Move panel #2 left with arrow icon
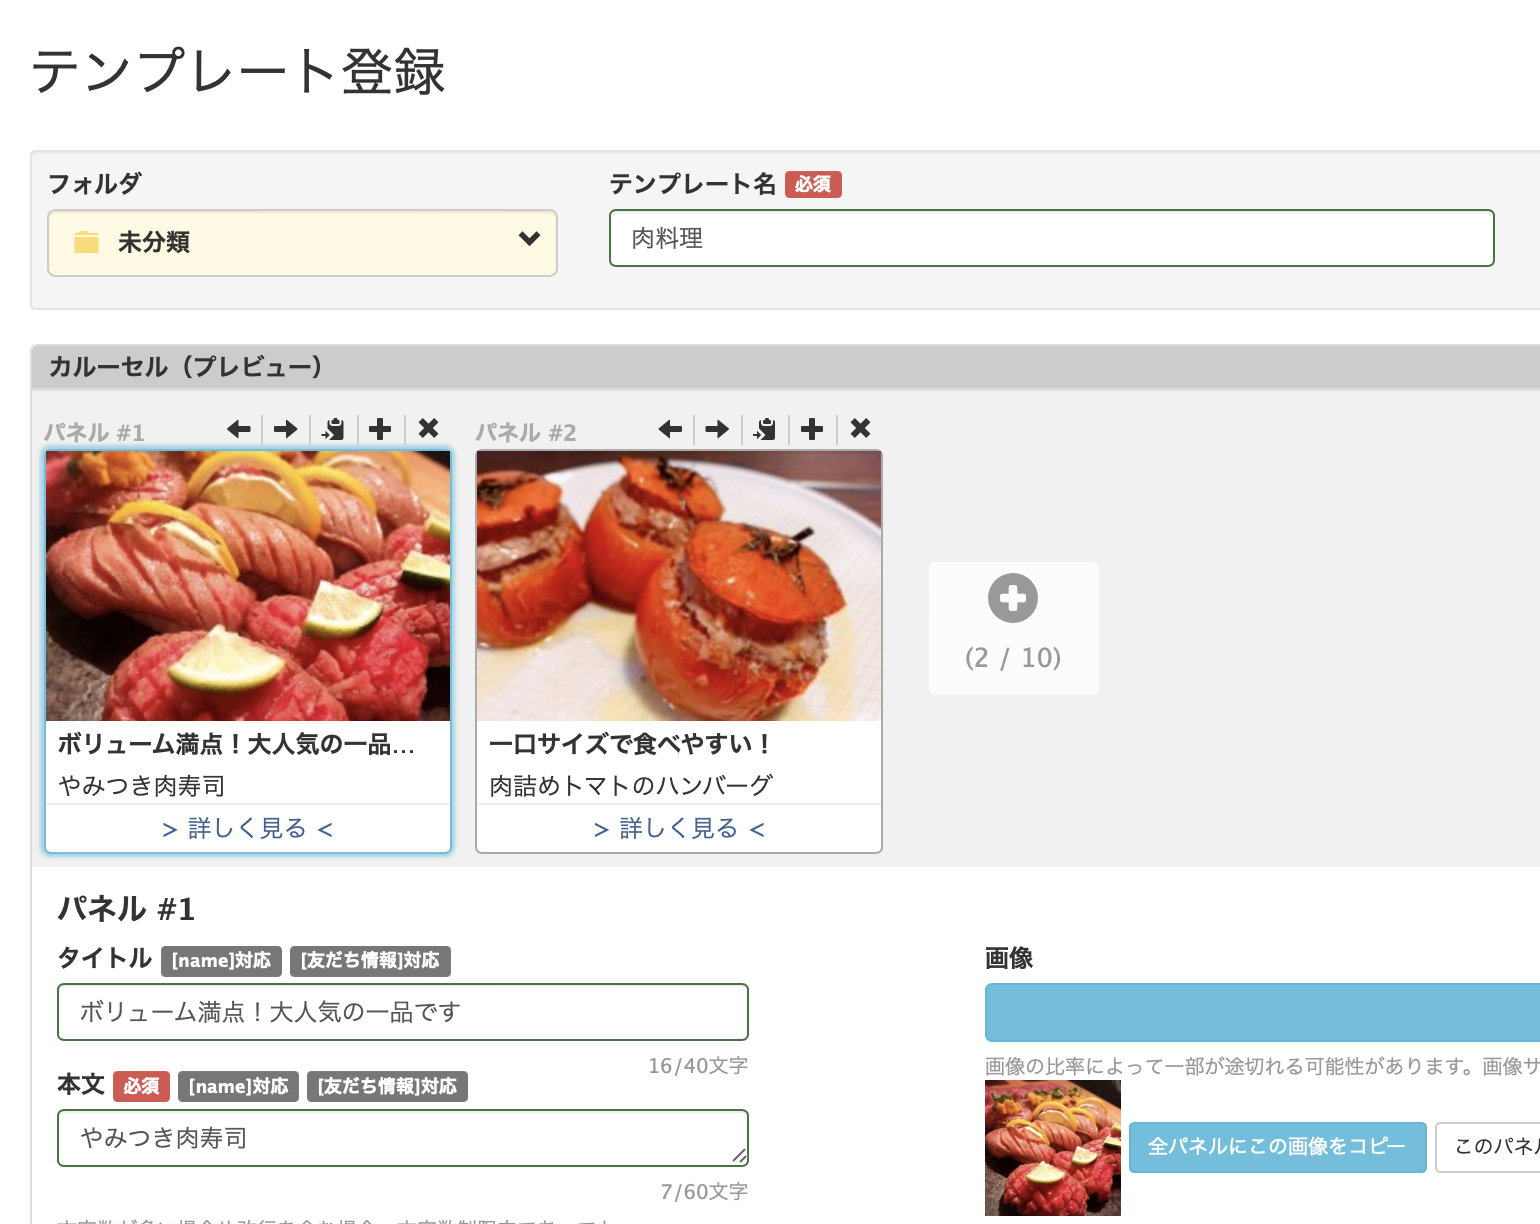 [x=670, y=429]
